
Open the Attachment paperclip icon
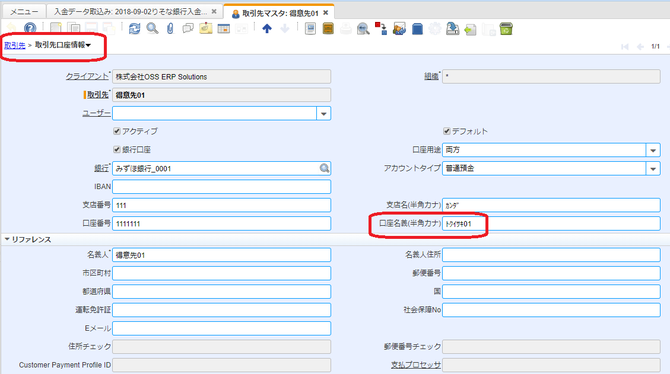[x=170, y=29]
